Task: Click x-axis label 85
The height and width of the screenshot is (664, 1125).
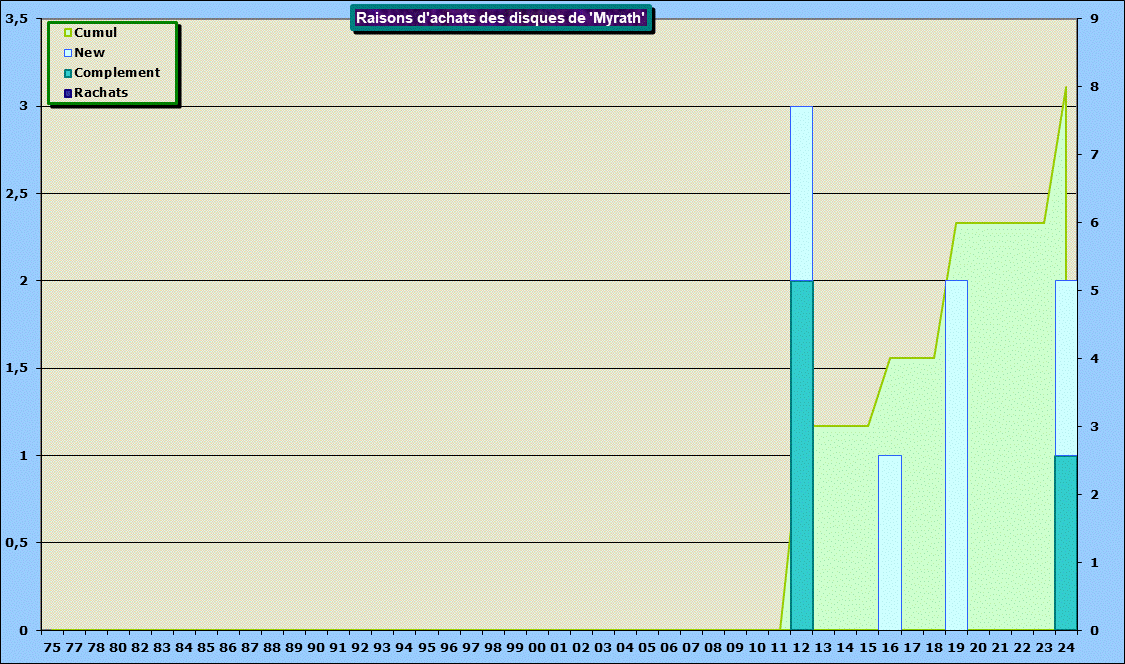Action: point(206,647)
